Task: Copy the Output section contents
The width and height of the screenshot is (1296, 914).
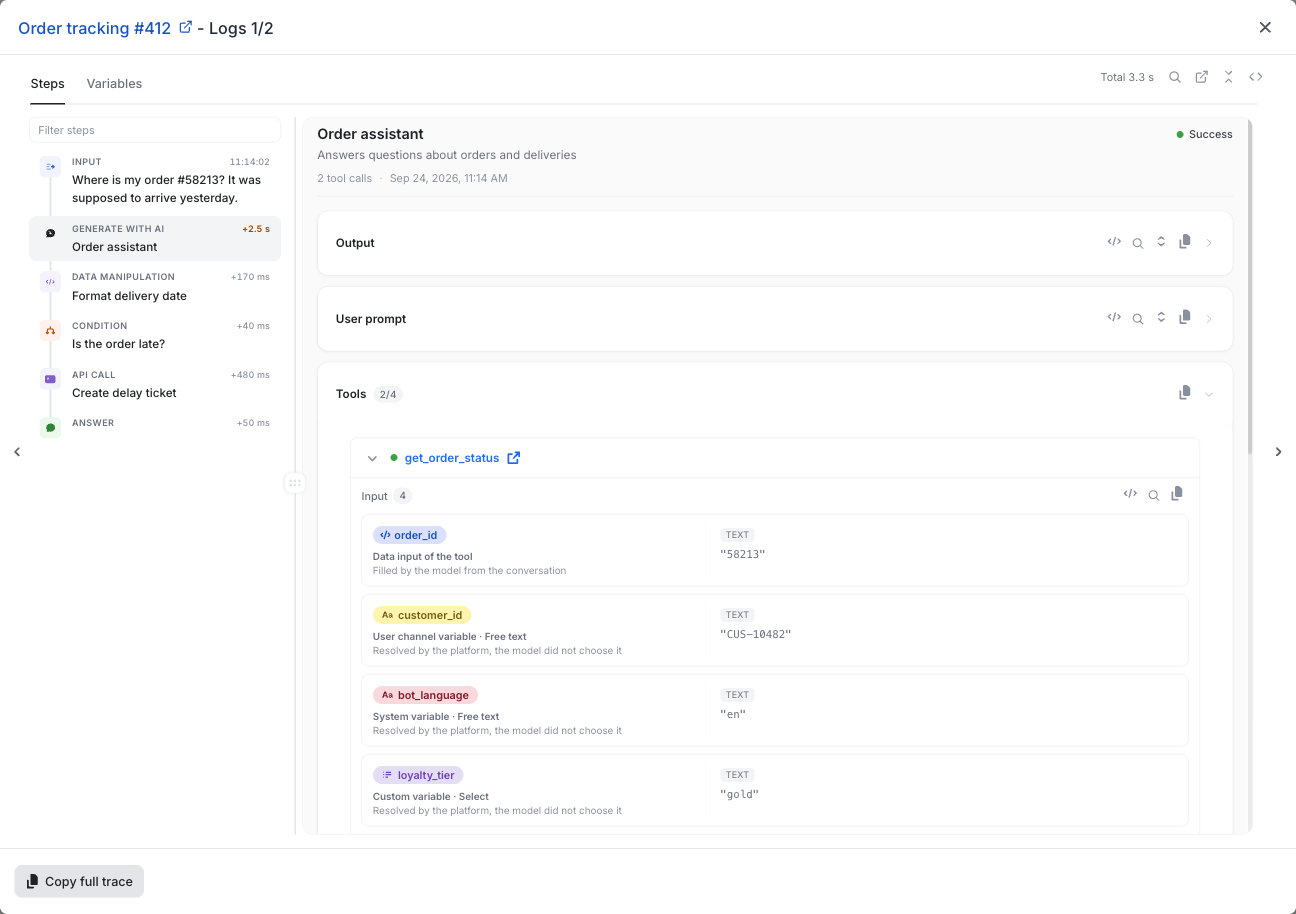Action: (1184, 242)
